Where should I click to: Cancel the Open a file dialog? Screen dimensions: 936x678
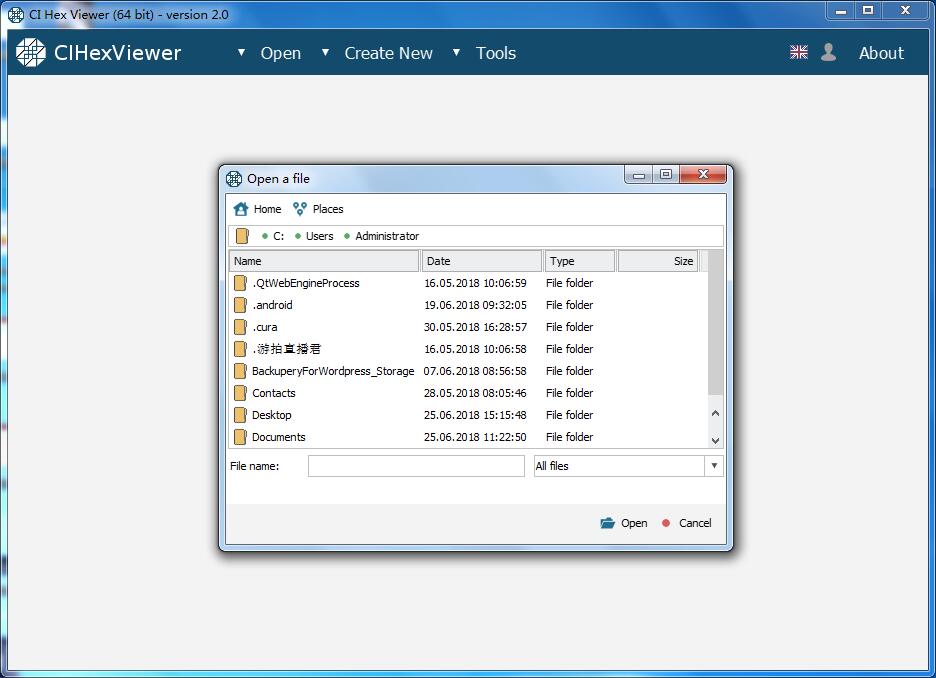point(695,523)
